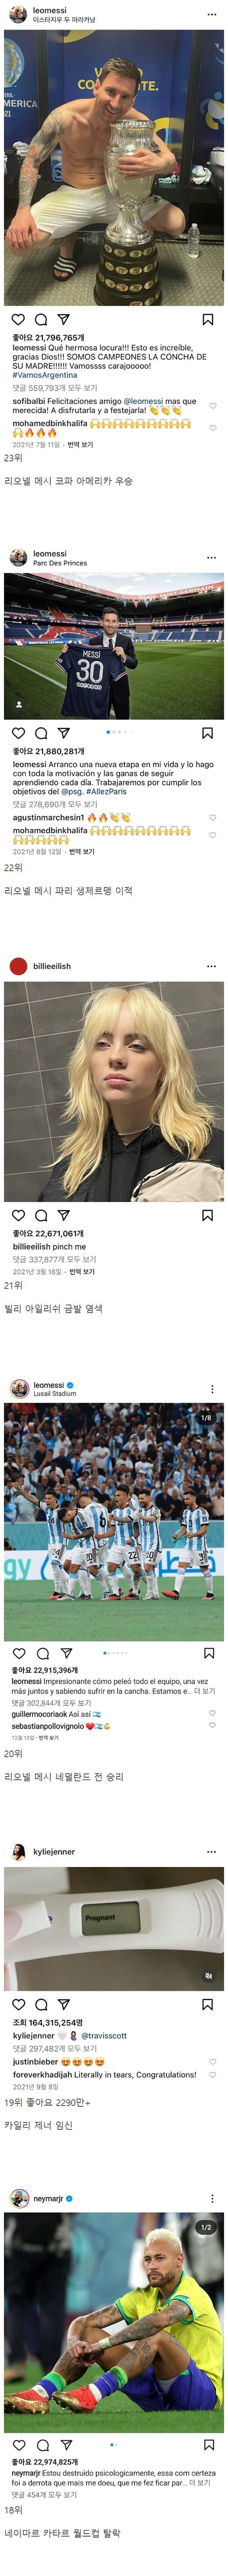Open comments on billieeilish post
Viewport: 228px width, 2576px height.
(x=41, y=1215)
